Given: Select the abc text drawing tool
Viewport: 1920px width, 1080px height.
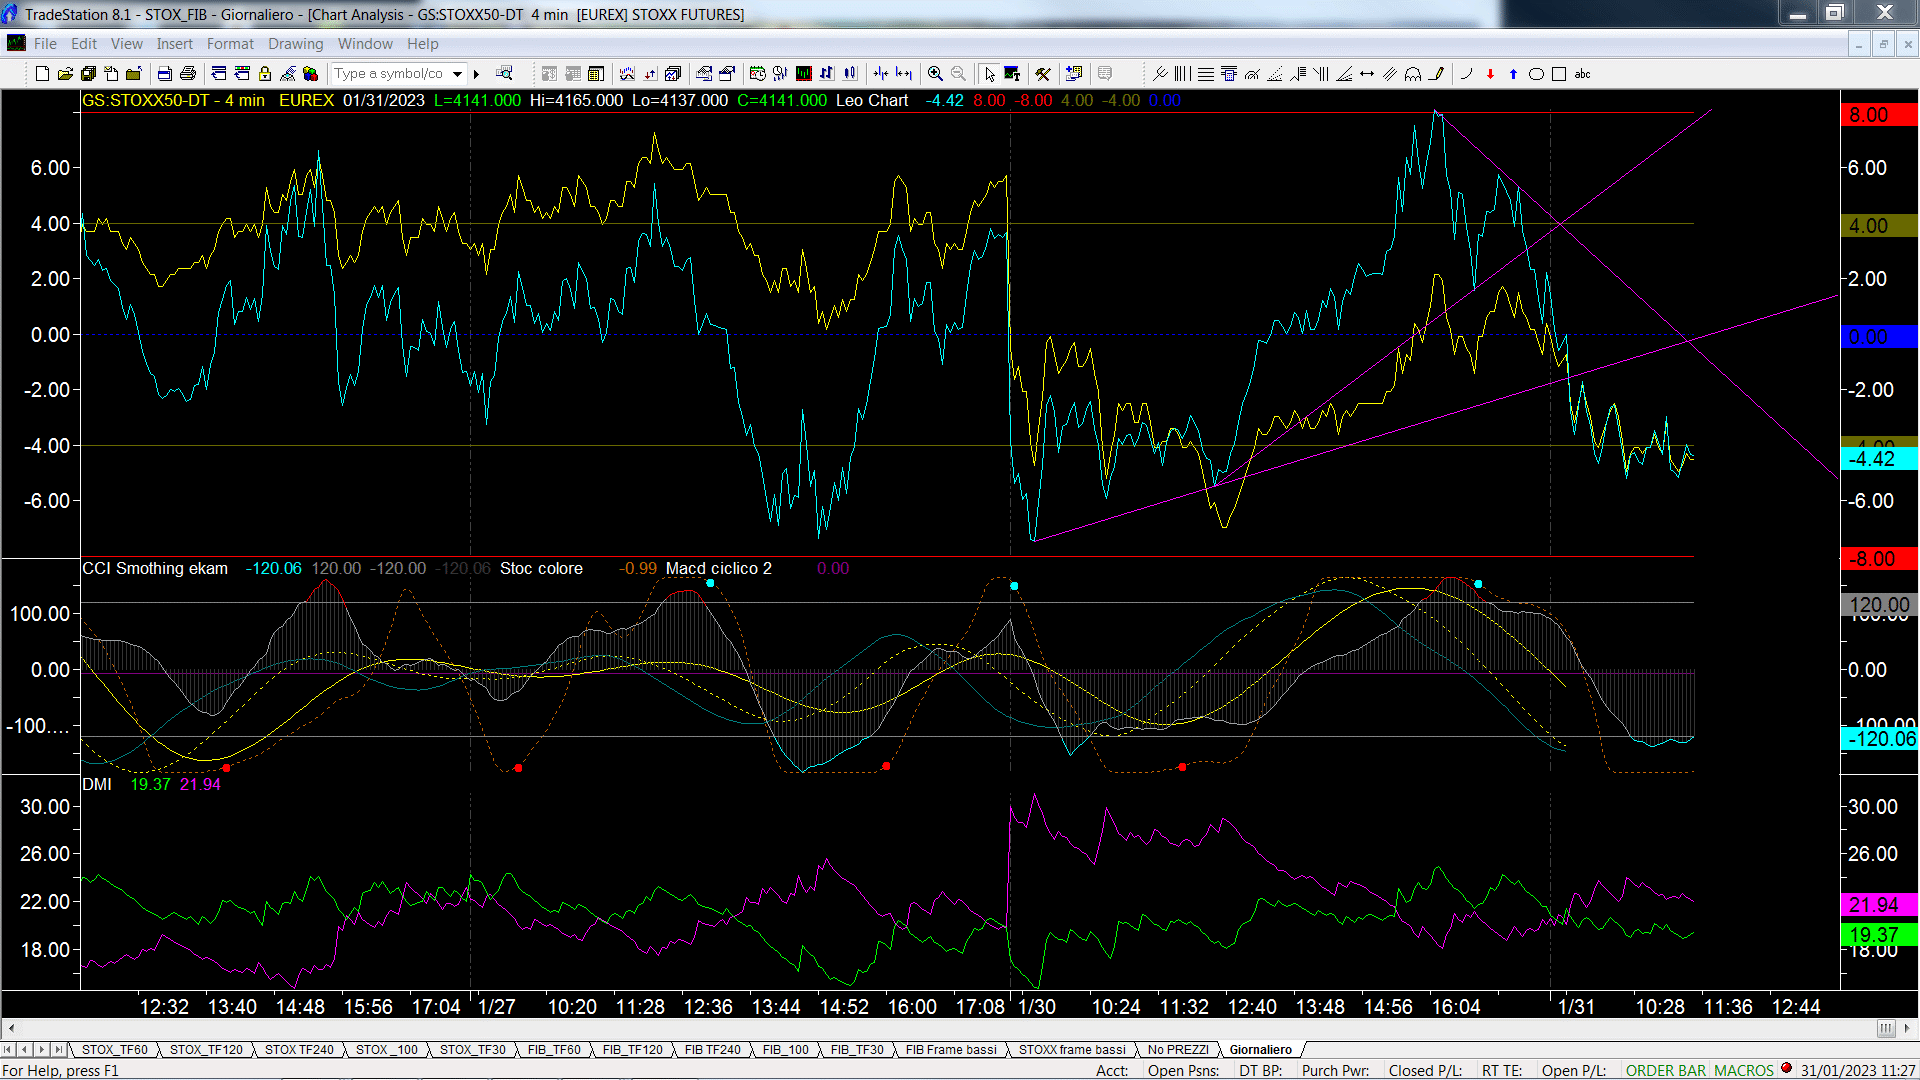Looking at the screenshot, I should click(1582, 74).
